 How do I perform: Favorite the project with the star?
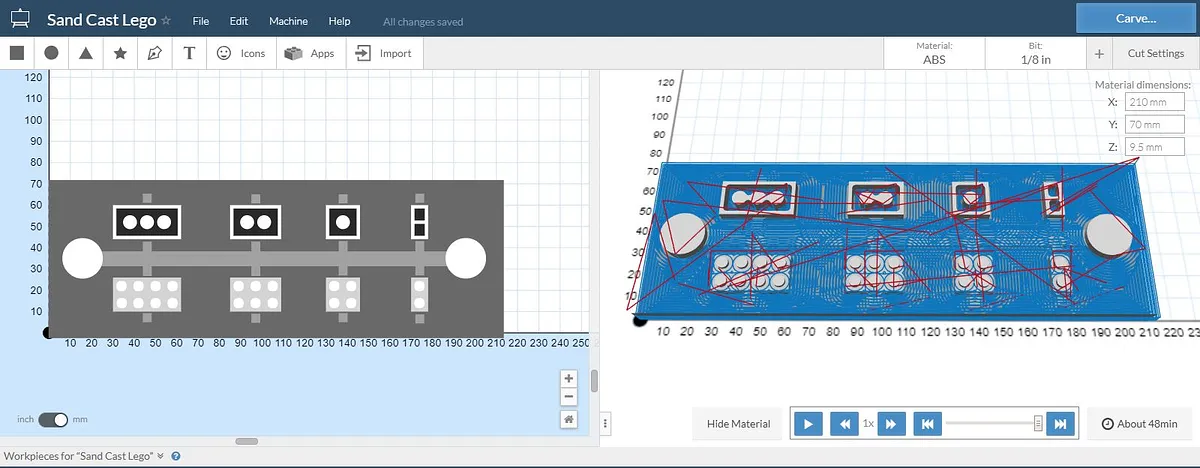(166, 21)
